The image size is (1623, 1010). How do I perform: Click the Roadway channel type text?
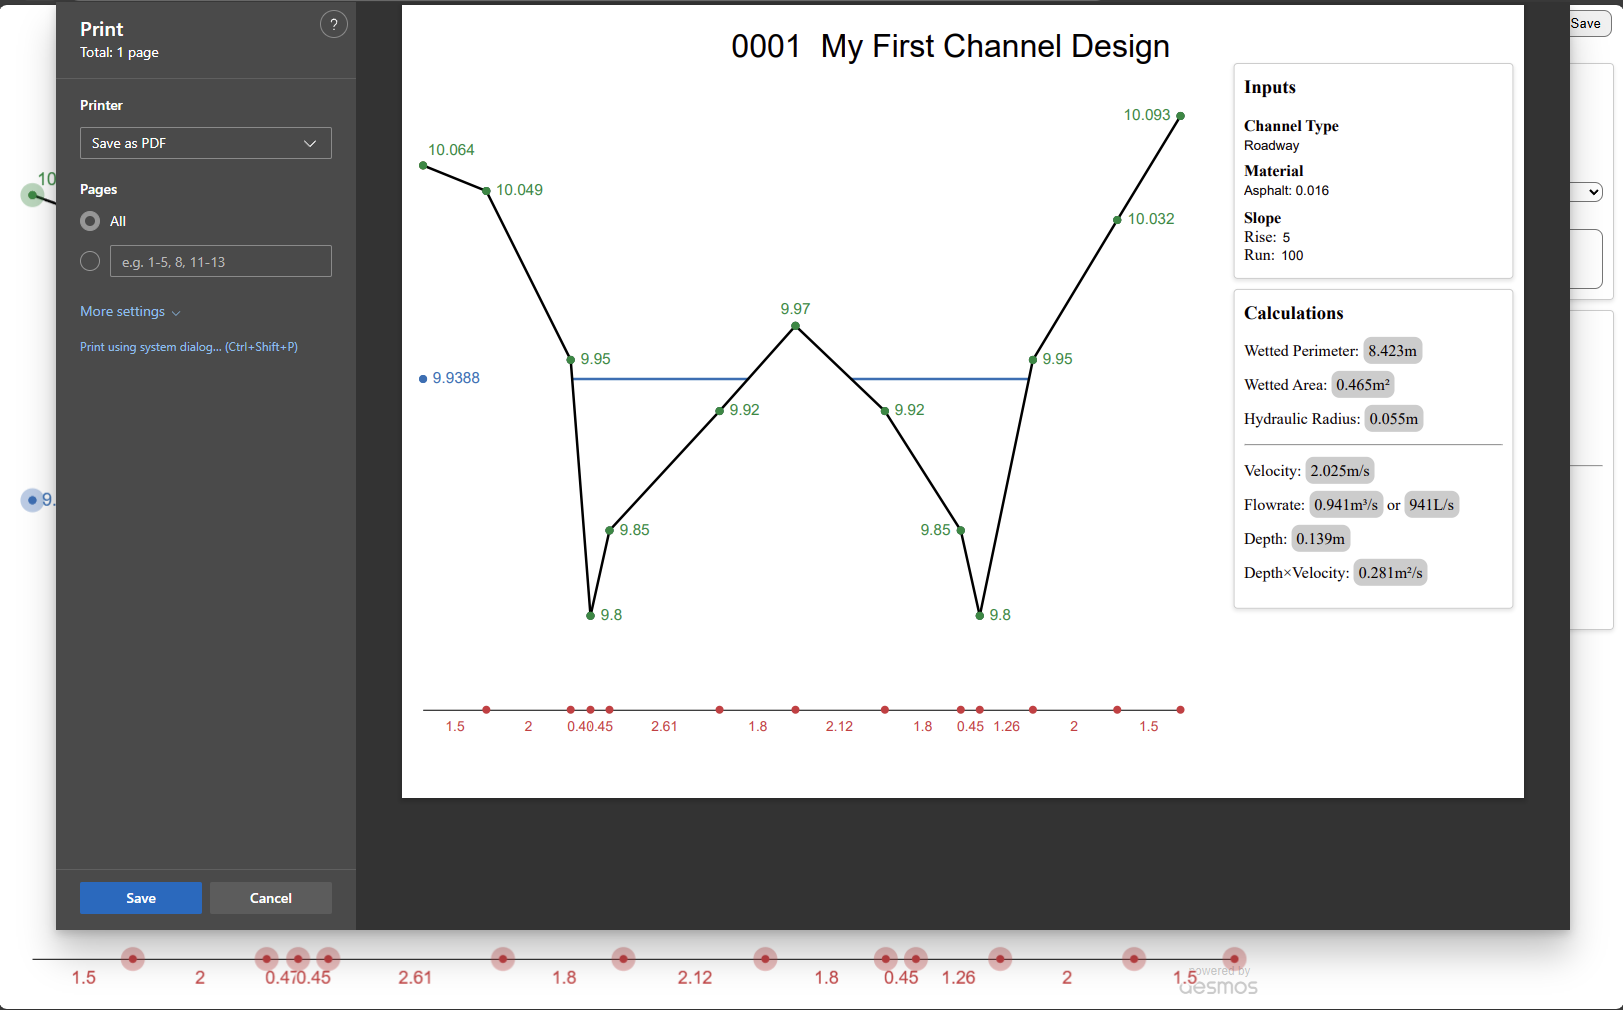(x=1271, y=146)
